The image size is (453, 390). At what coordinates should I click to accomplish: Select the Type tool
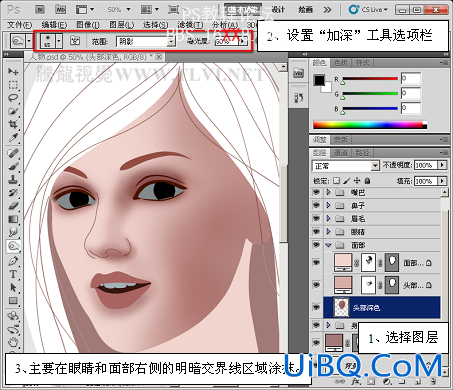[13, 274]
